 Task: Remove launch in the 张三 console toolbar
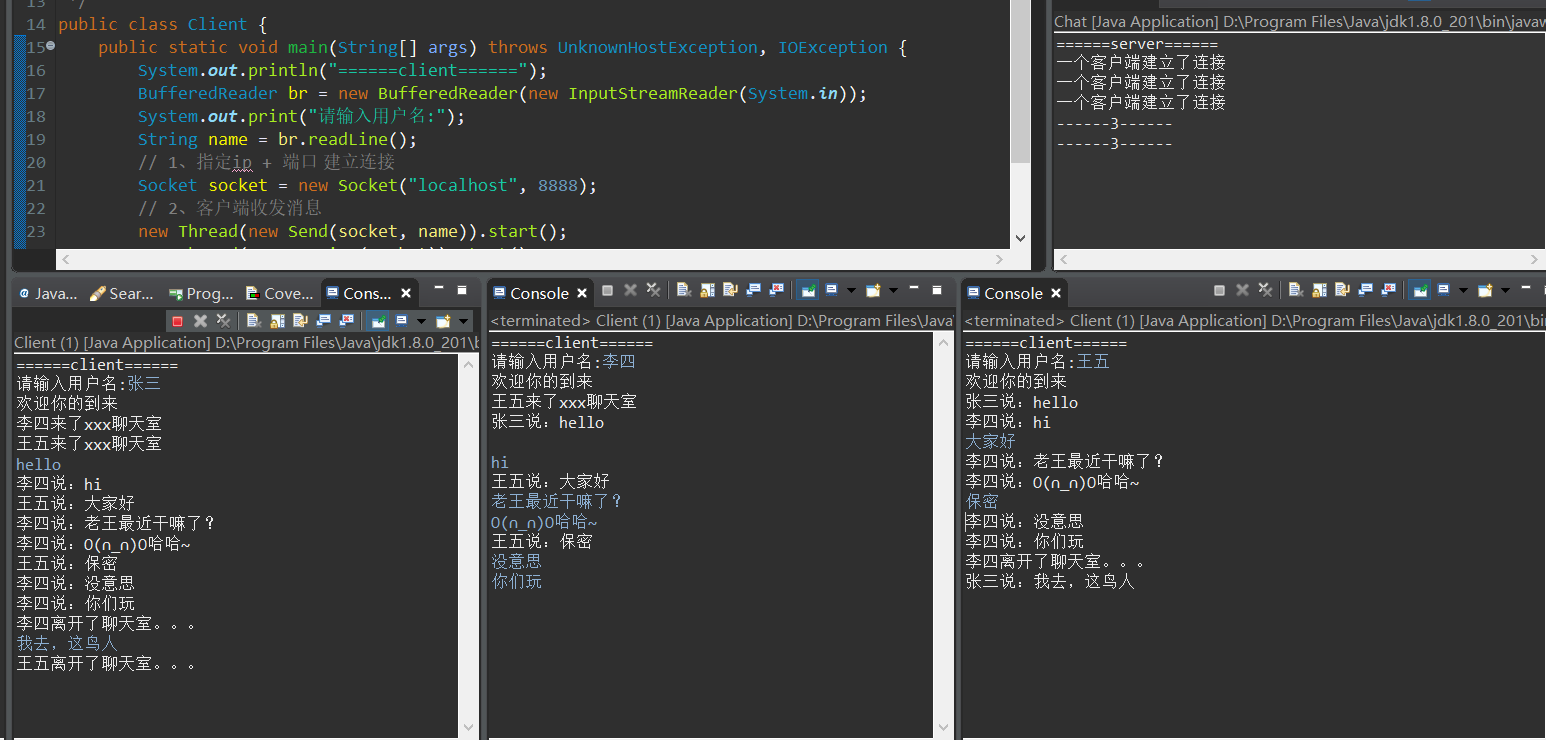200,321
